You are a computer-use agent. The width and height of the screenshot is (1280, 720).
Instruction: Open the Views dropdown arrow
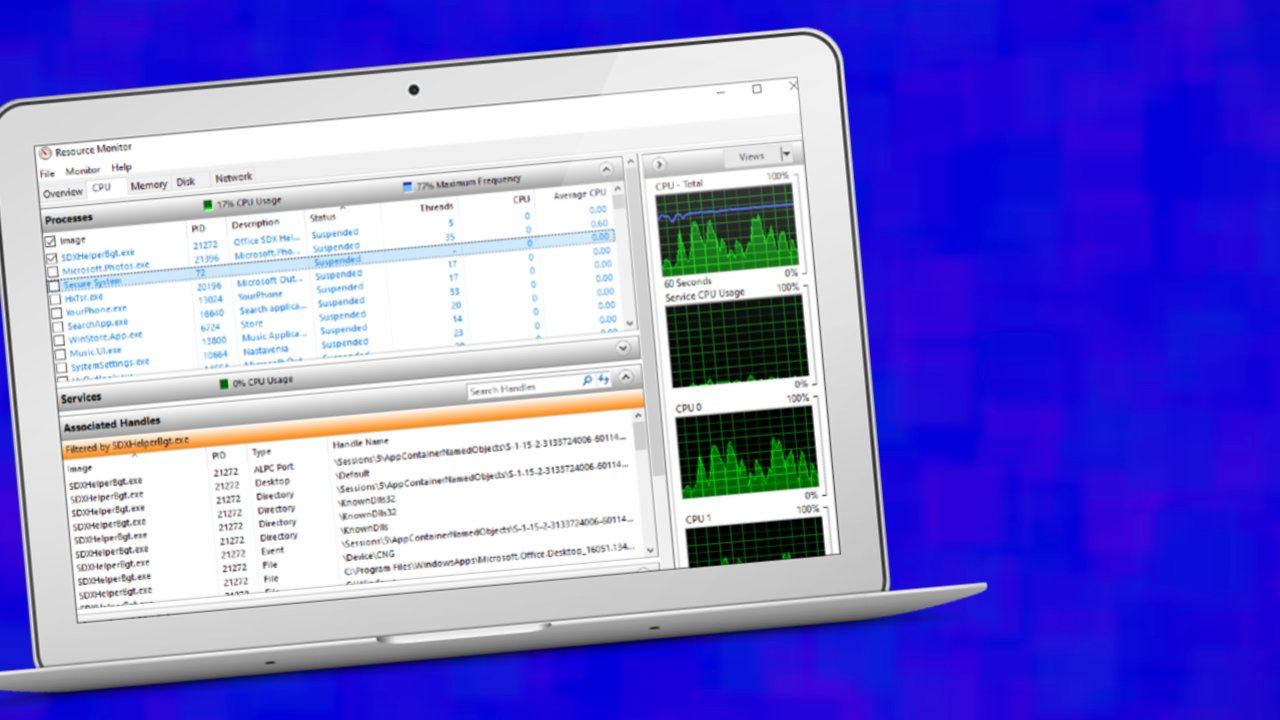786,154
